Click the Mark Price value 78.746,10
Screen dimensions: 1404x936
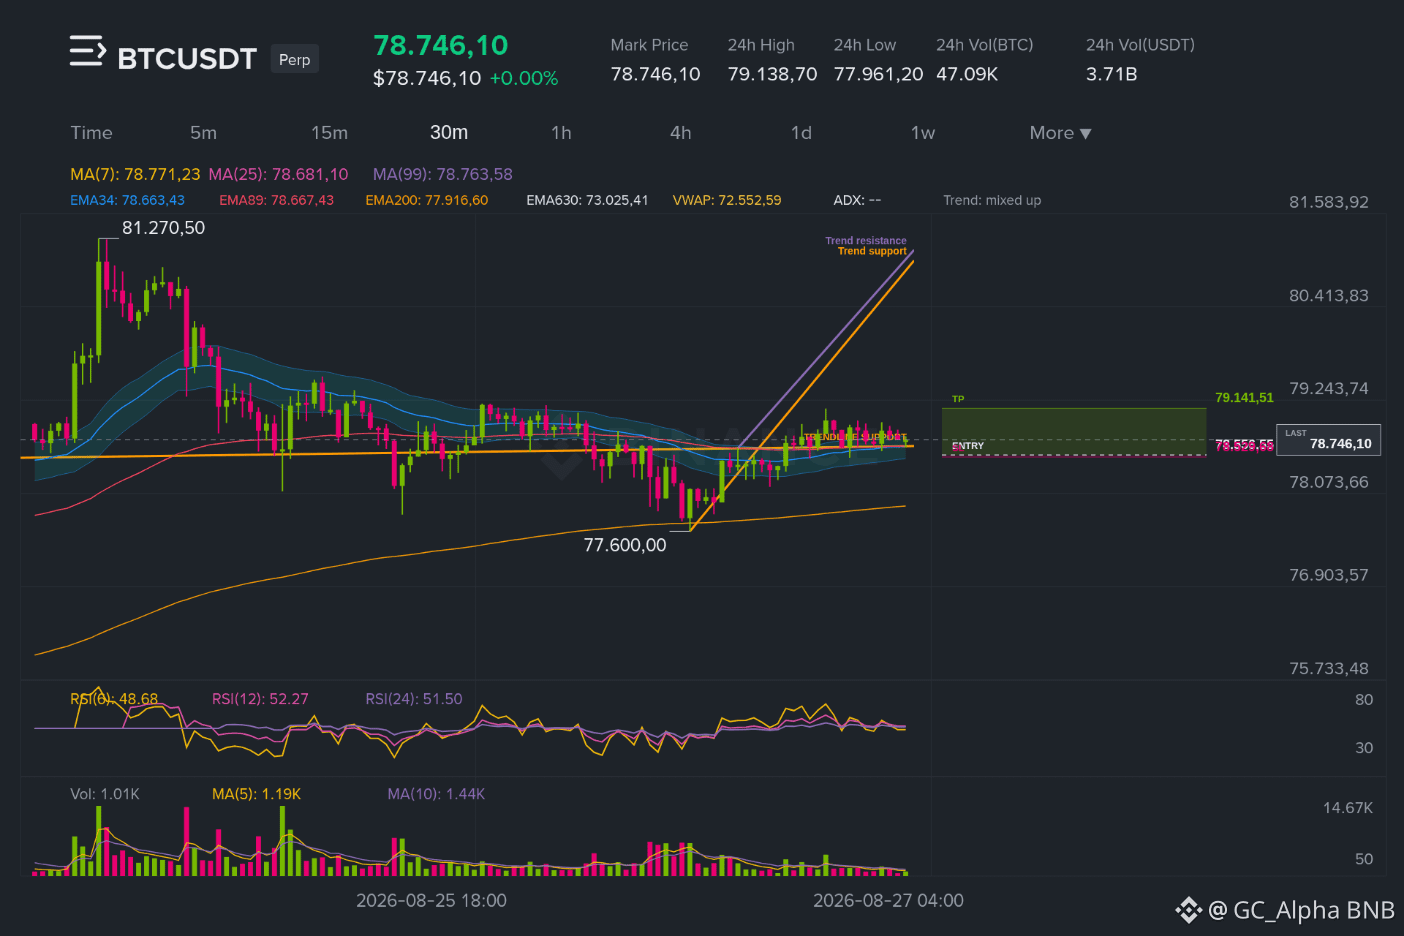coord(655,74)
